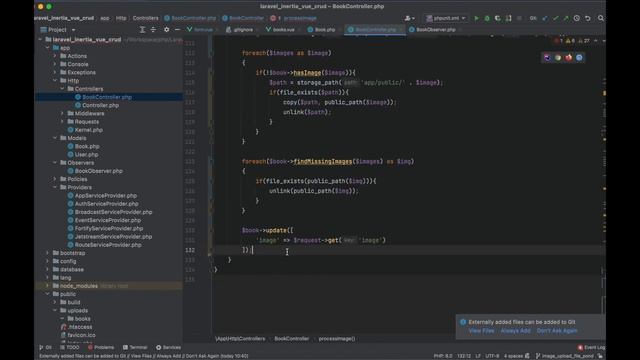The width and height of the screenshot is (640, 360).
Task: Show Git history clock icon
Action: [x=577, y=18]
